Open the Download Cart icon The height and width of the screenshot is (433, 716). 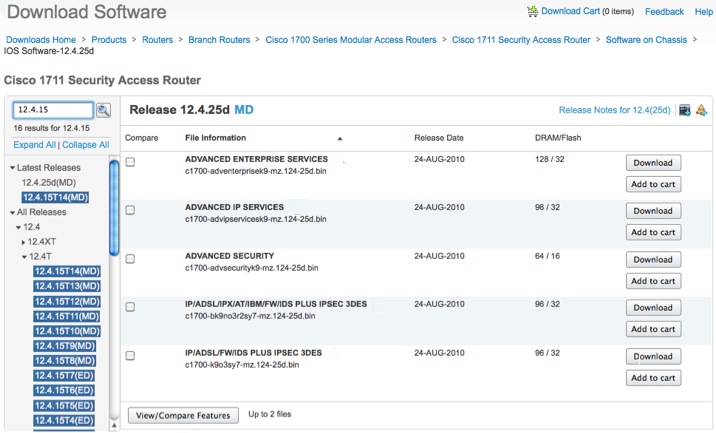(532, 11)
